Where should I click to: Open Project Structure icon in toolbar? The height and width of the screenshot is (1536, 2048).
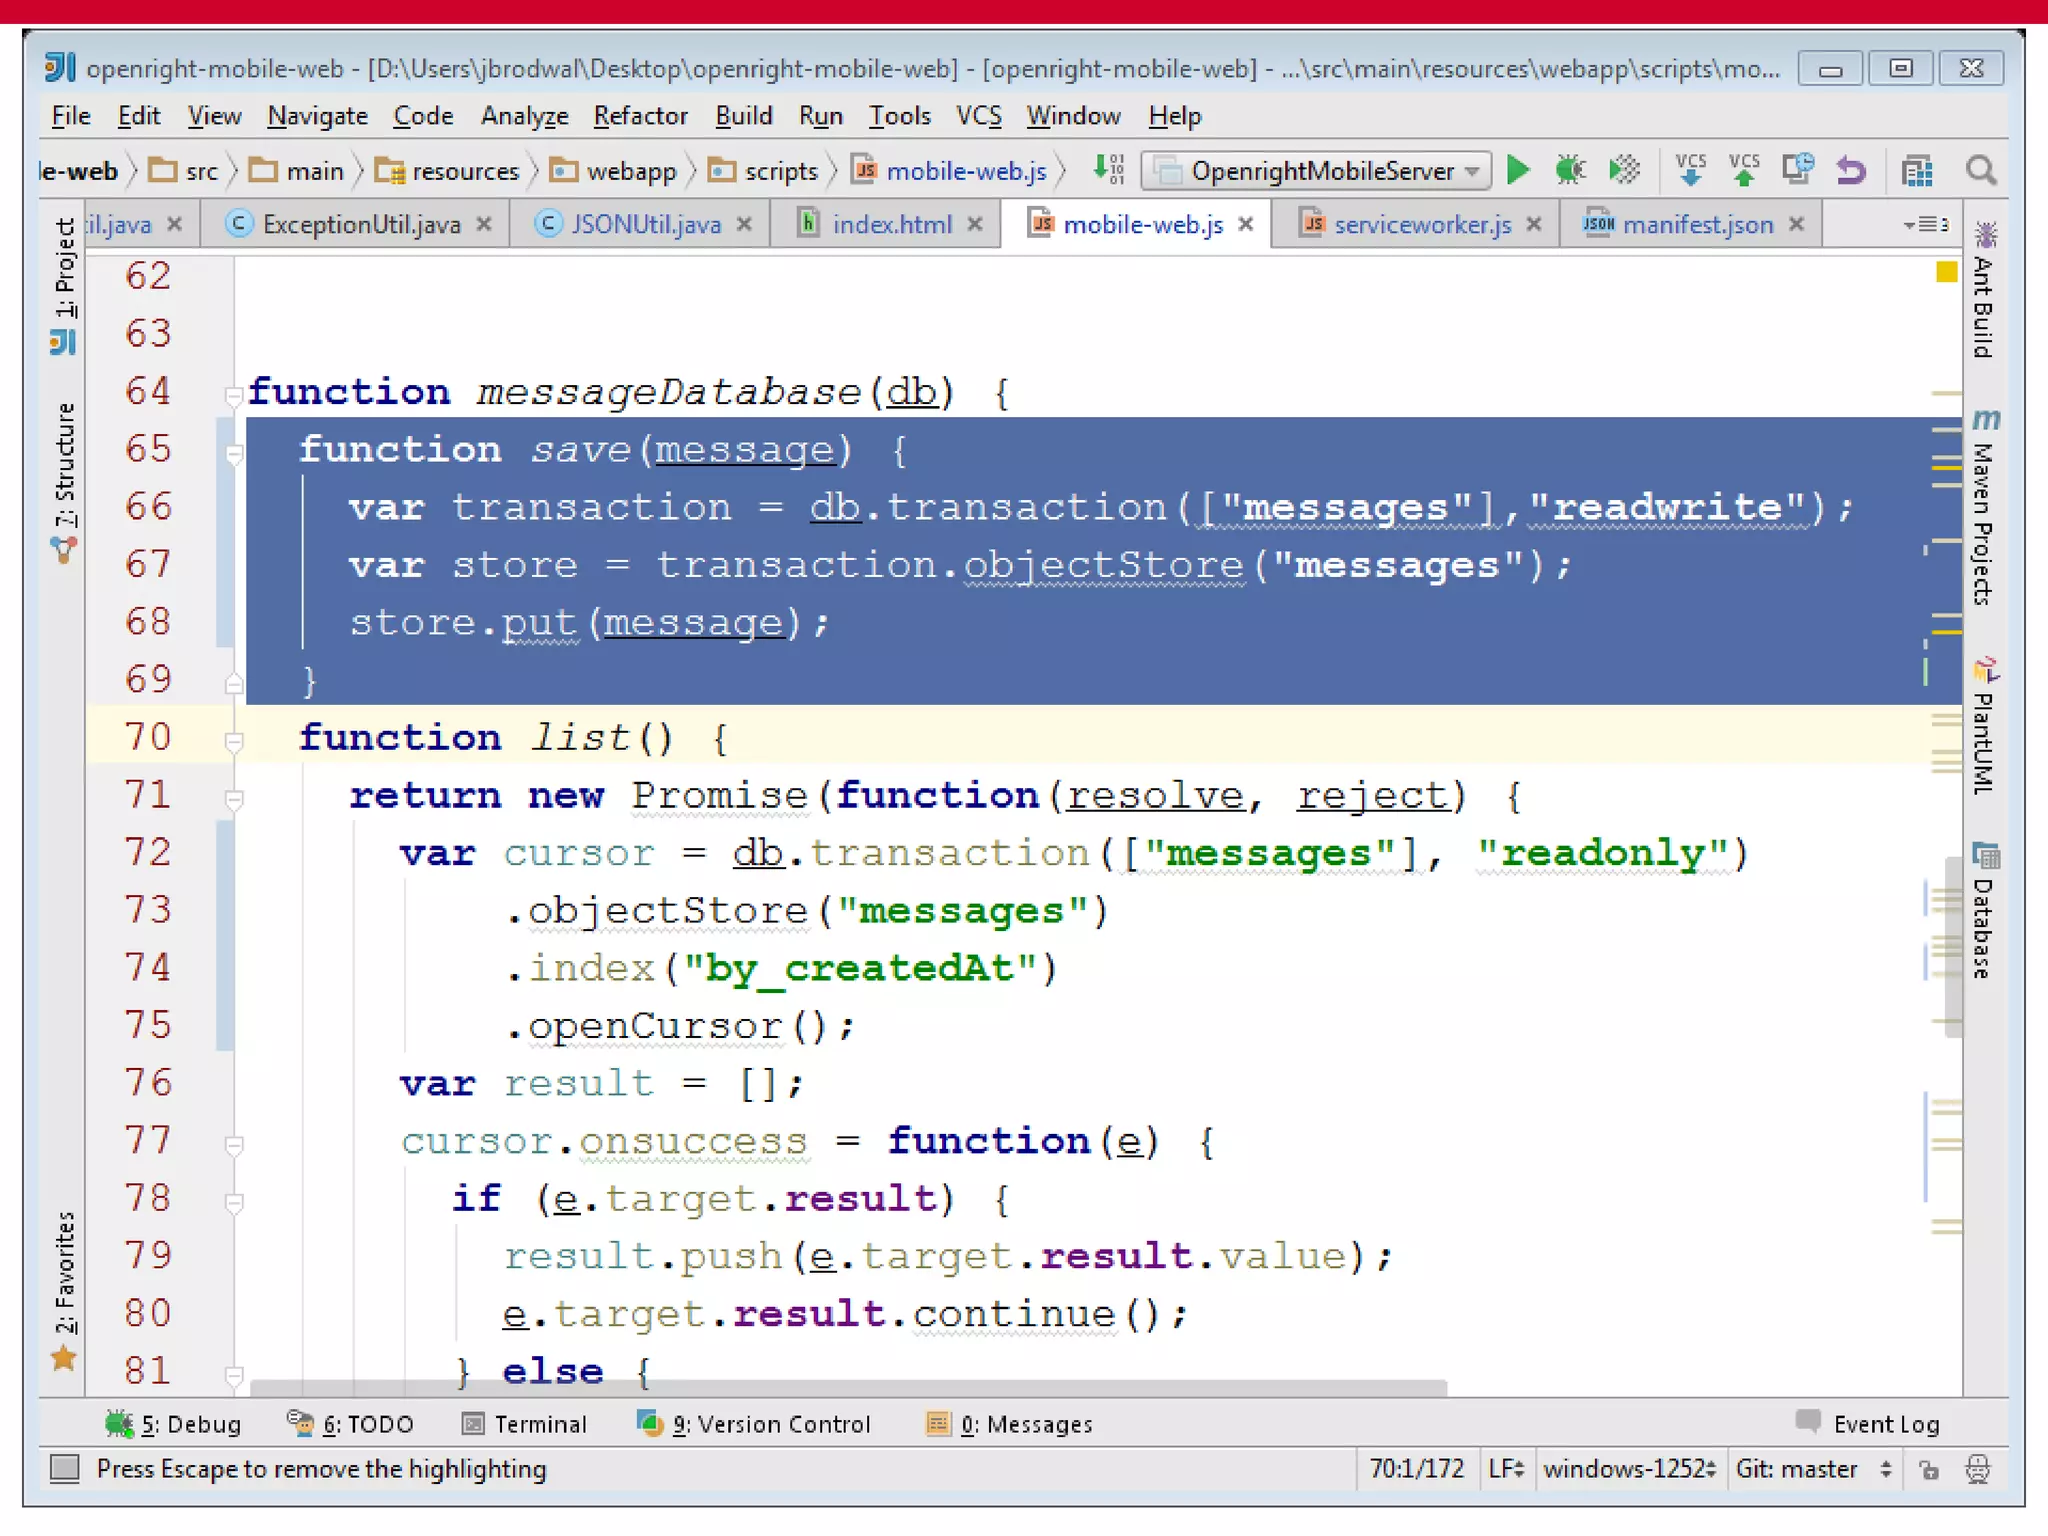coord(1916,171)
